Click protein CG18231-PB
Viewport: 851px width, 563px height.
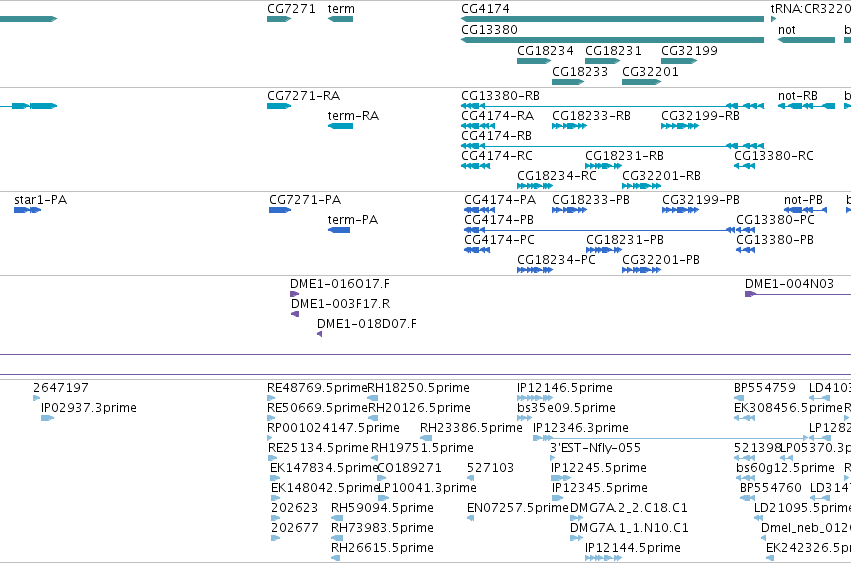tap(625, 240)
